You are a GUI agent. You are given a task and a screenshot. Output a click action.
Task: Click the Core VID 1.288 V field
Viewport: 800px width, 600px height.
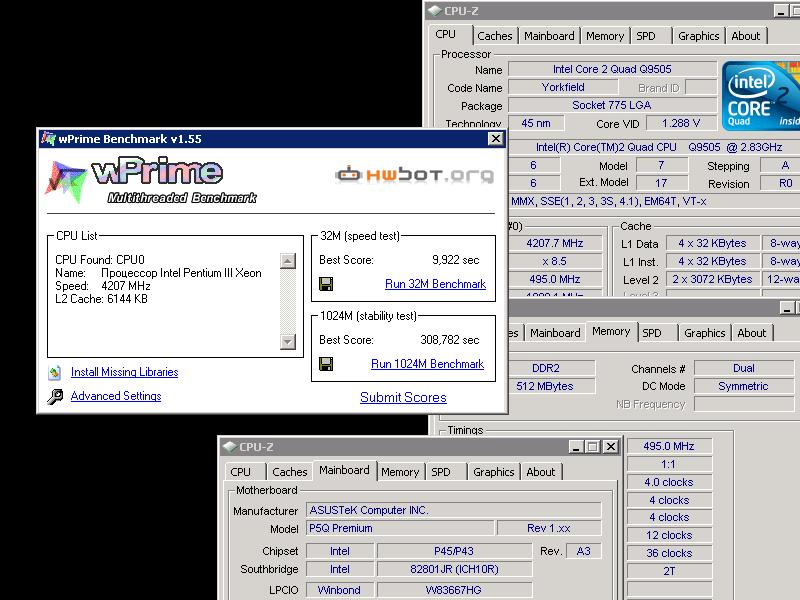click(x=681, y=123)
